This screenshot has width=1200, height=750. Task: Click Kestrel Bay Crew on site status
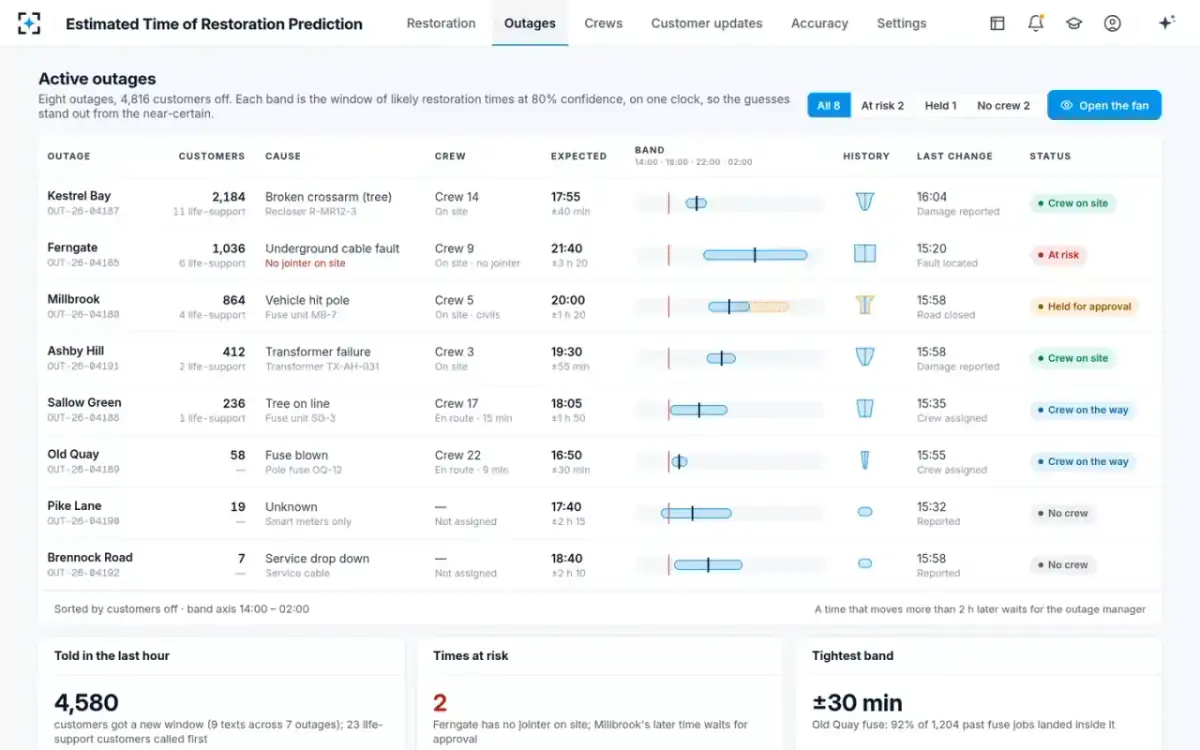pos(1072,203)
